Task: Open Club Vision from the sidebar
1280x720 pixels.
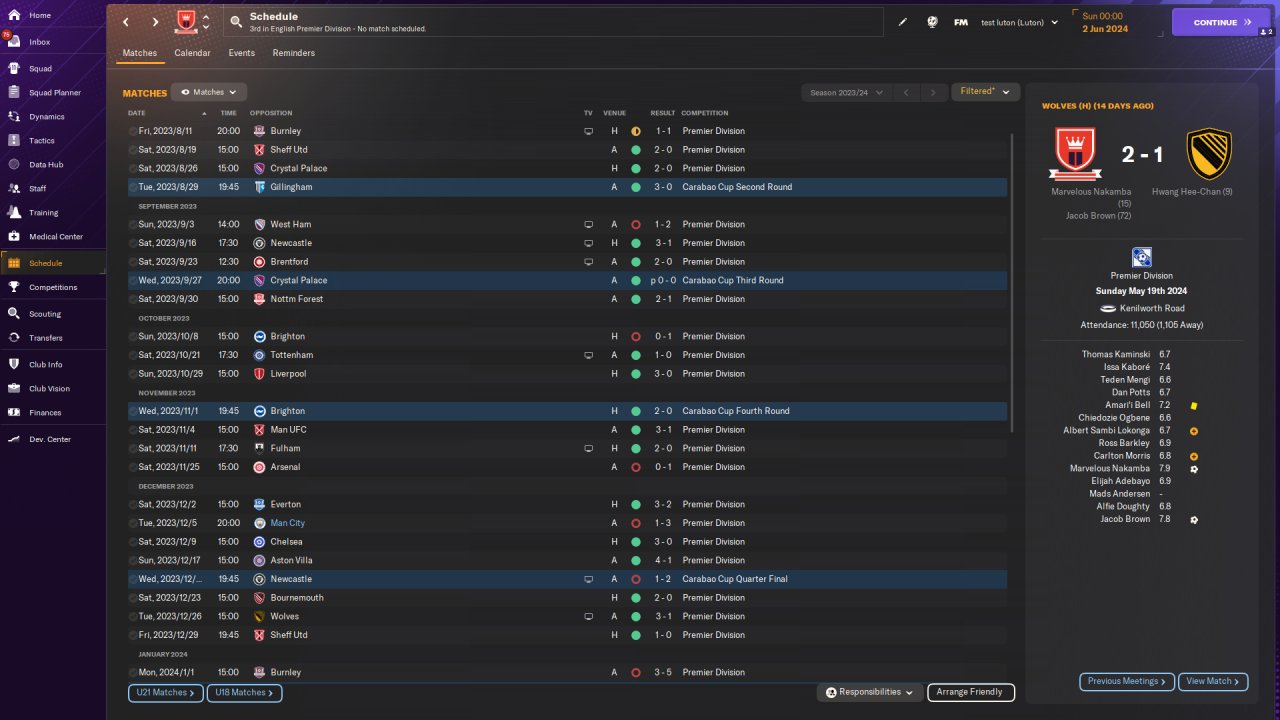Action: click(49, 388)
